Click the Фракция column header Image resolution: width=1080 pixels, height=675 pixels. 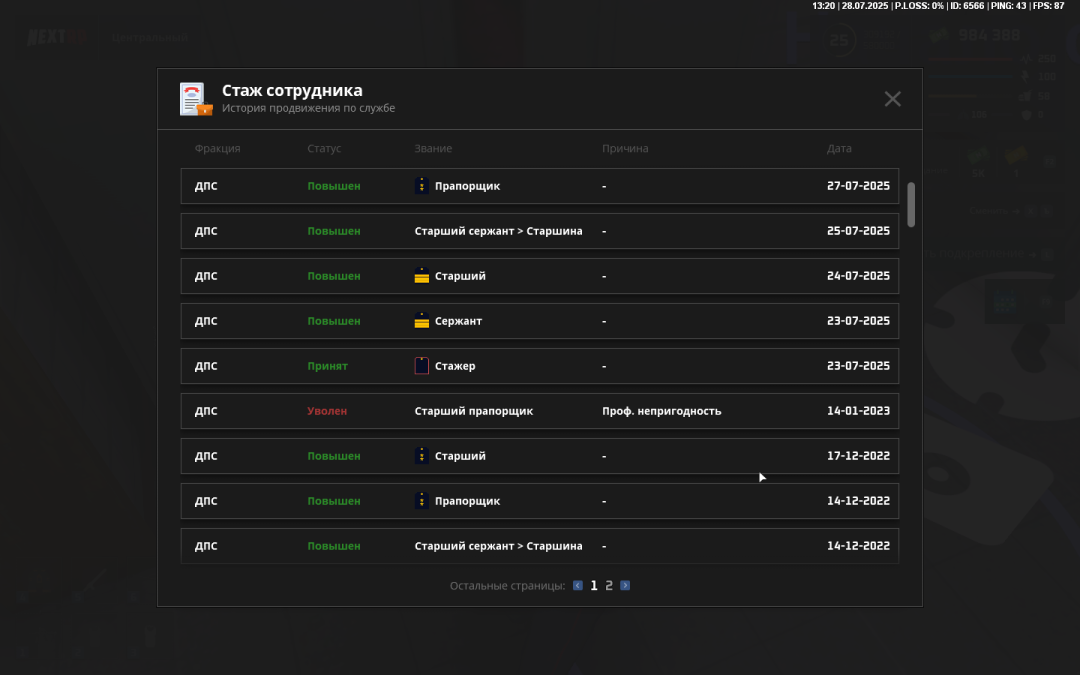pos(217,148)
